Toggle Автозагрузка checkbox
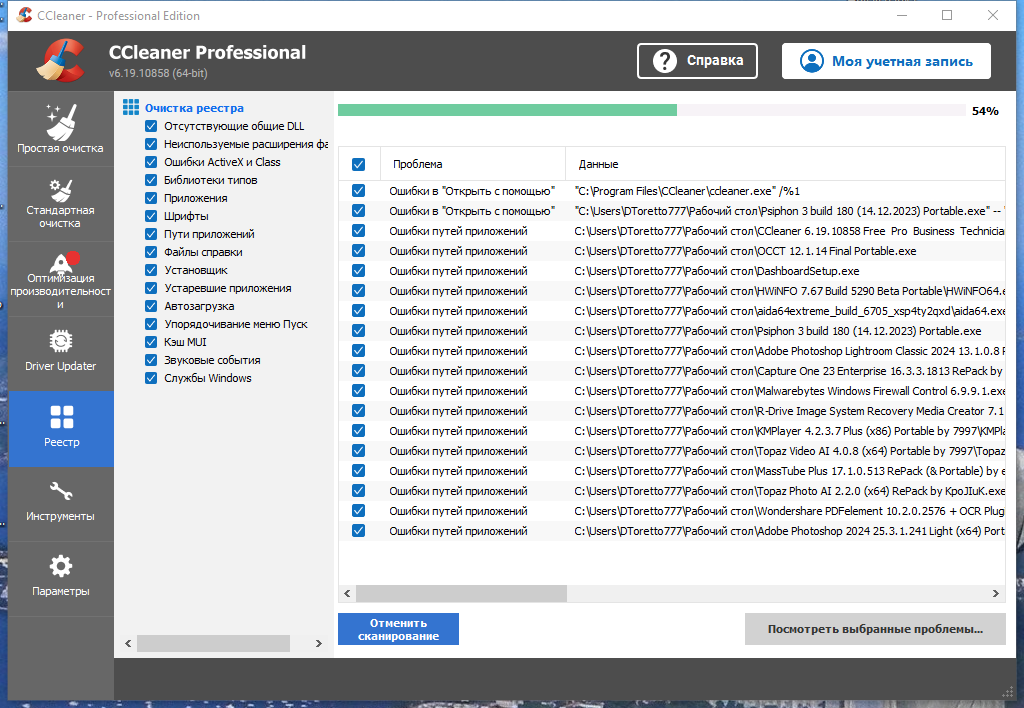This screenshot has width=1024, height=708. pyautogui.click(x=151, y=306)
